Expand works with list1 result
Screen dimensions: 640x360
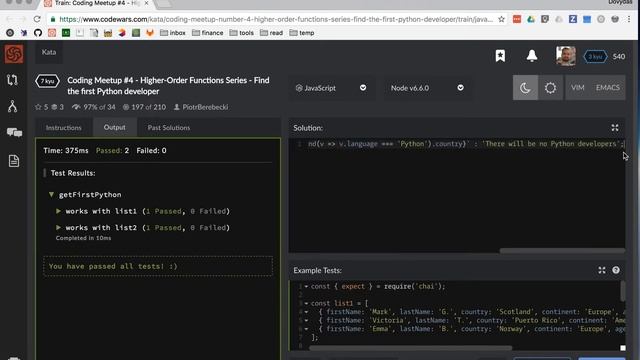(x=58, y=211)
